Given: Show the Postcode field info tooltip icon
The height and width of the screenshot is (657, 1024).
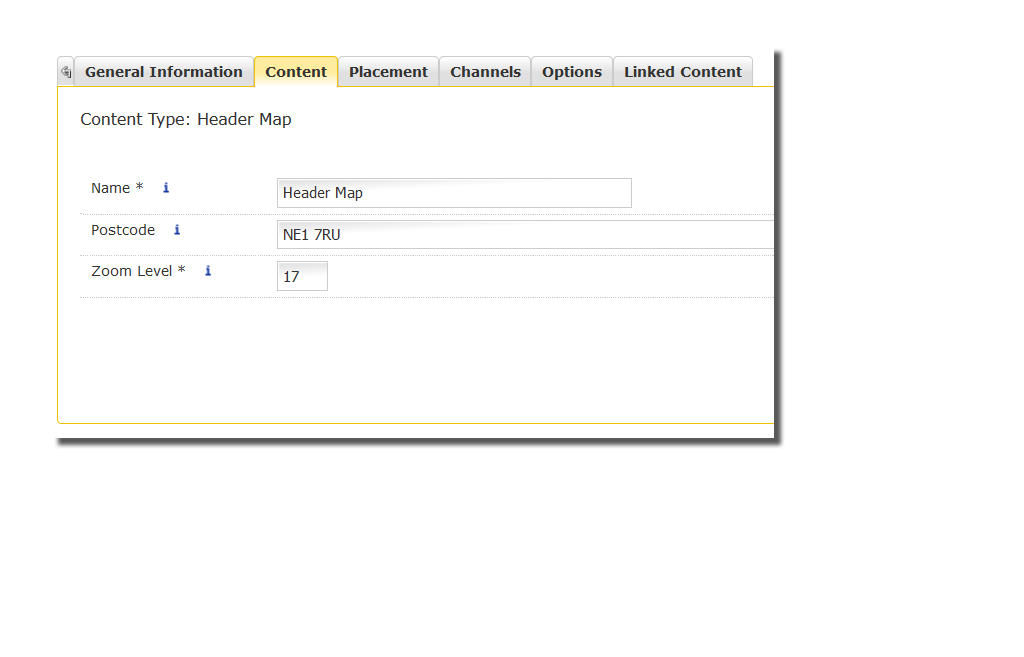Looking at the screenshot, I should [x=177, y=230].
